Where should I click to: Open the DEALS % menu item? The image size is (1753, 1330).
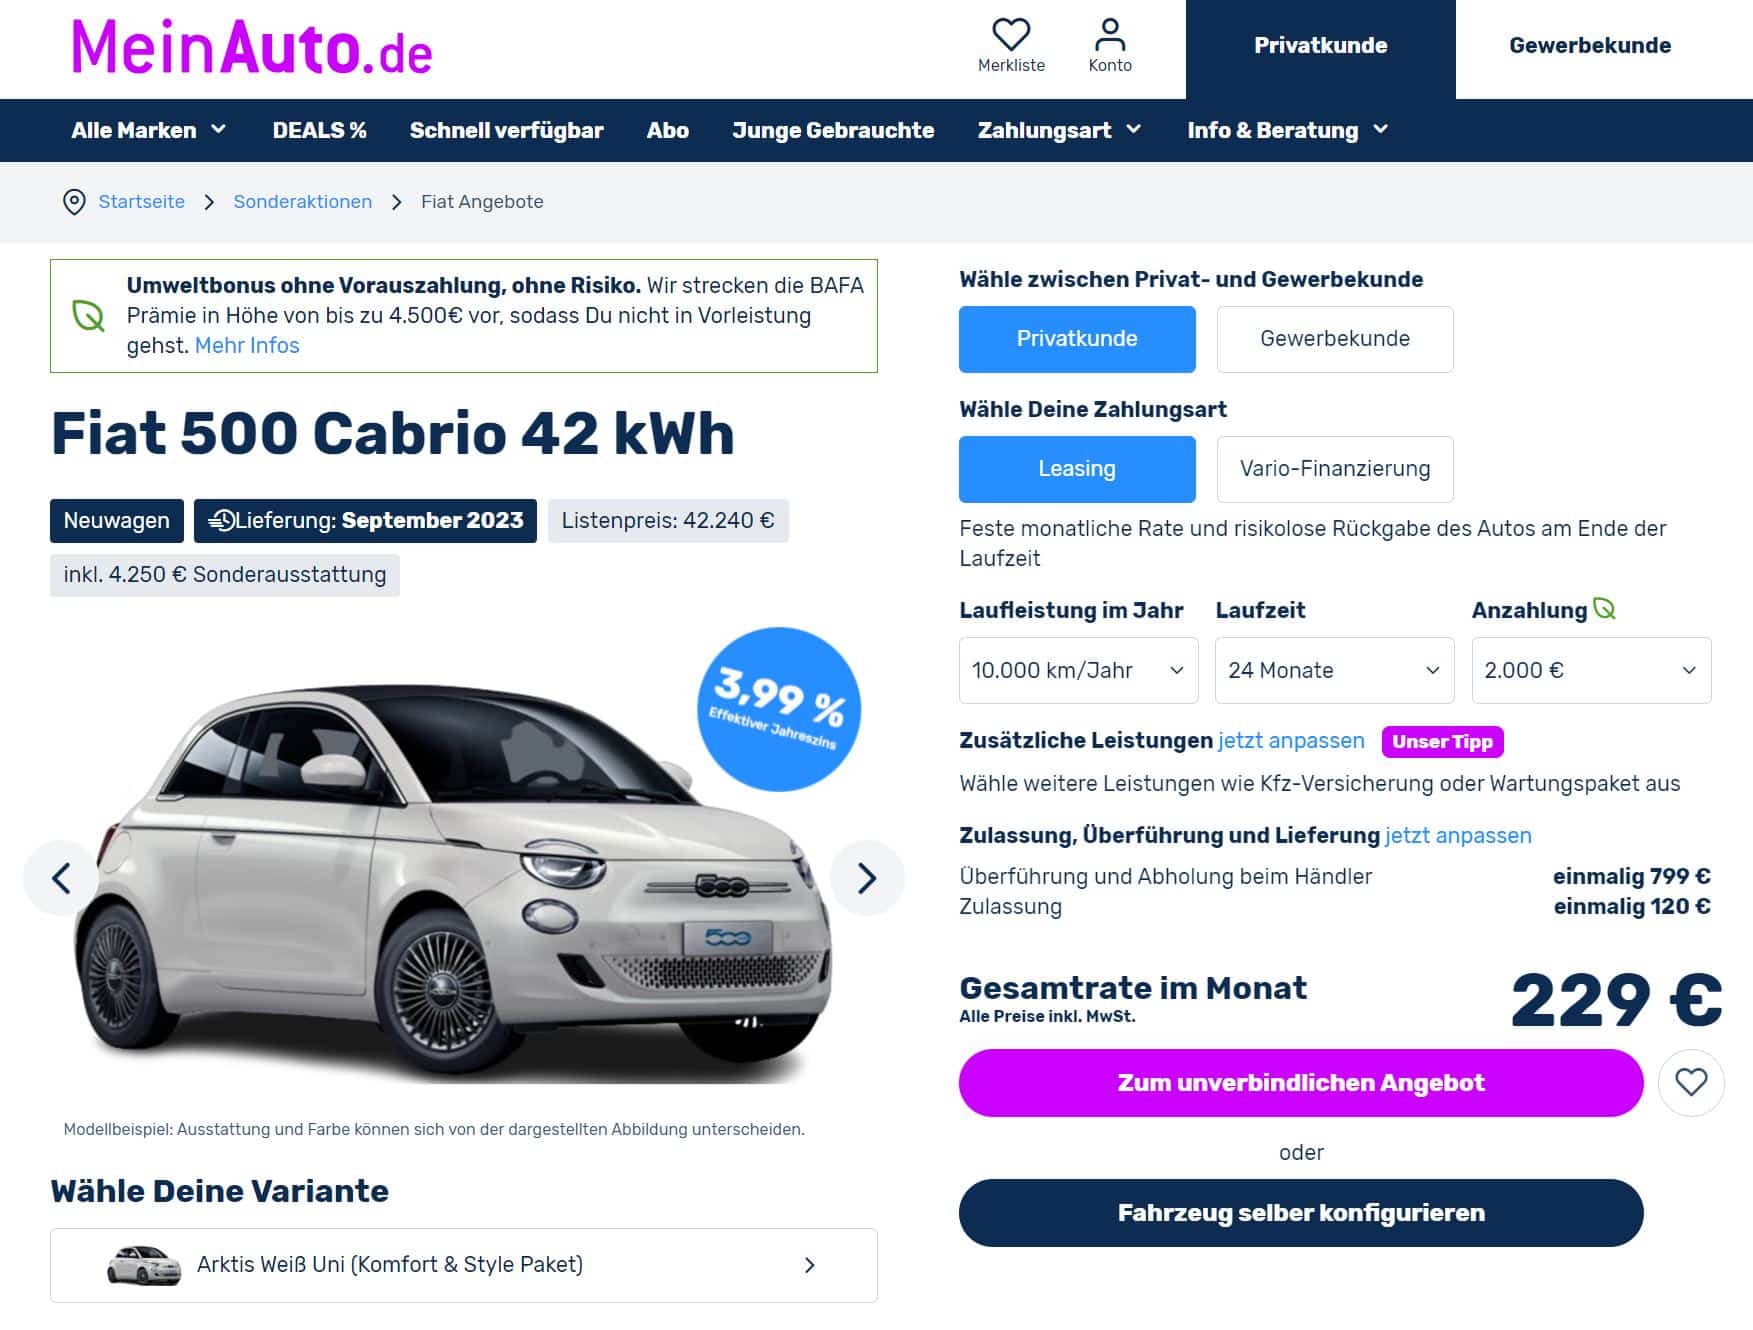319,130
